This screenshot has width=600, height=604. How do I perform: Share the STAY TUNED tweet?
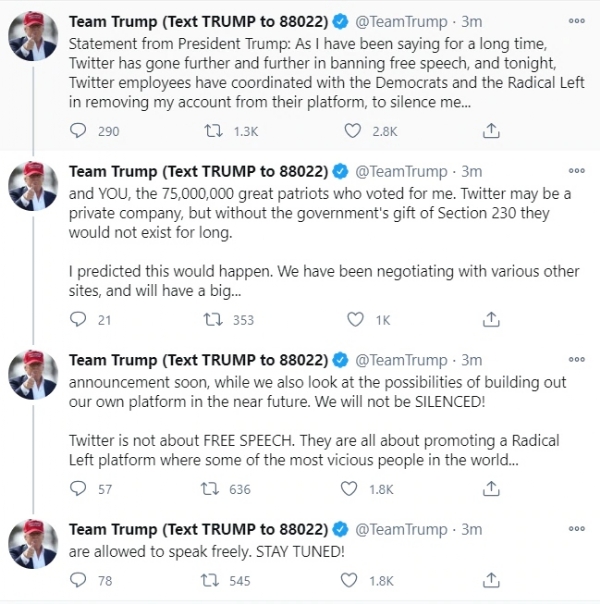(x=490, y=579)
